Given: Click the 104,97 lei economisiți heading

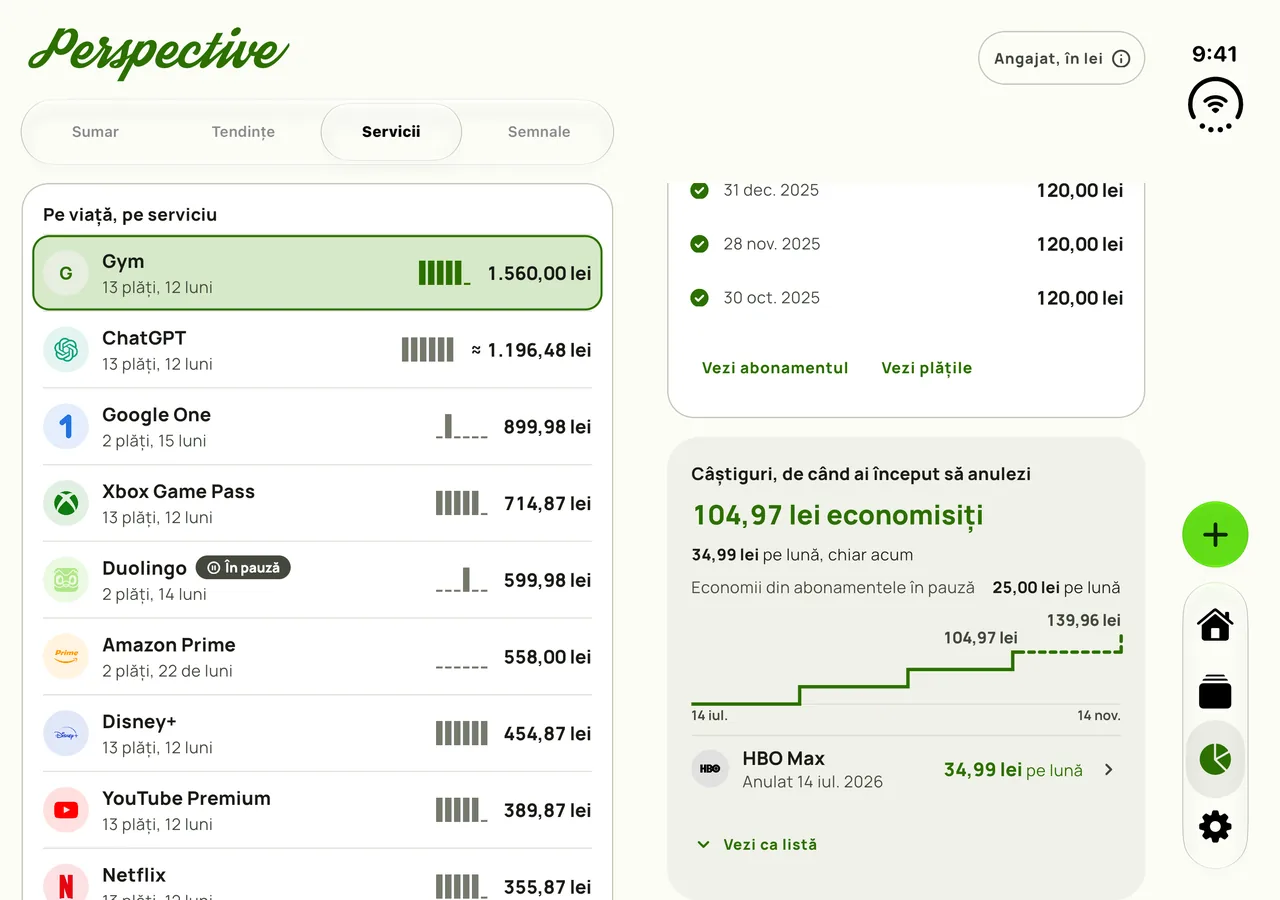Looking at the screenshot, I should [x=838, y=515].
